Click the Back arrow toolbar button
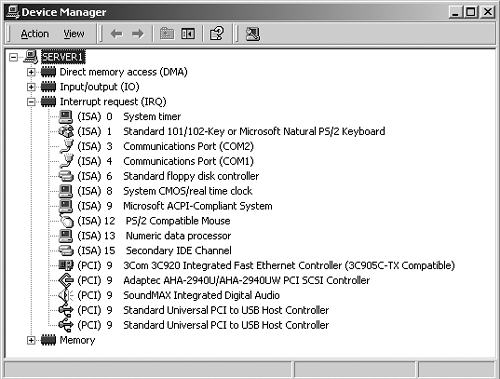The width and height of the screenshot is (500, 379). click(x=116, y=34)
